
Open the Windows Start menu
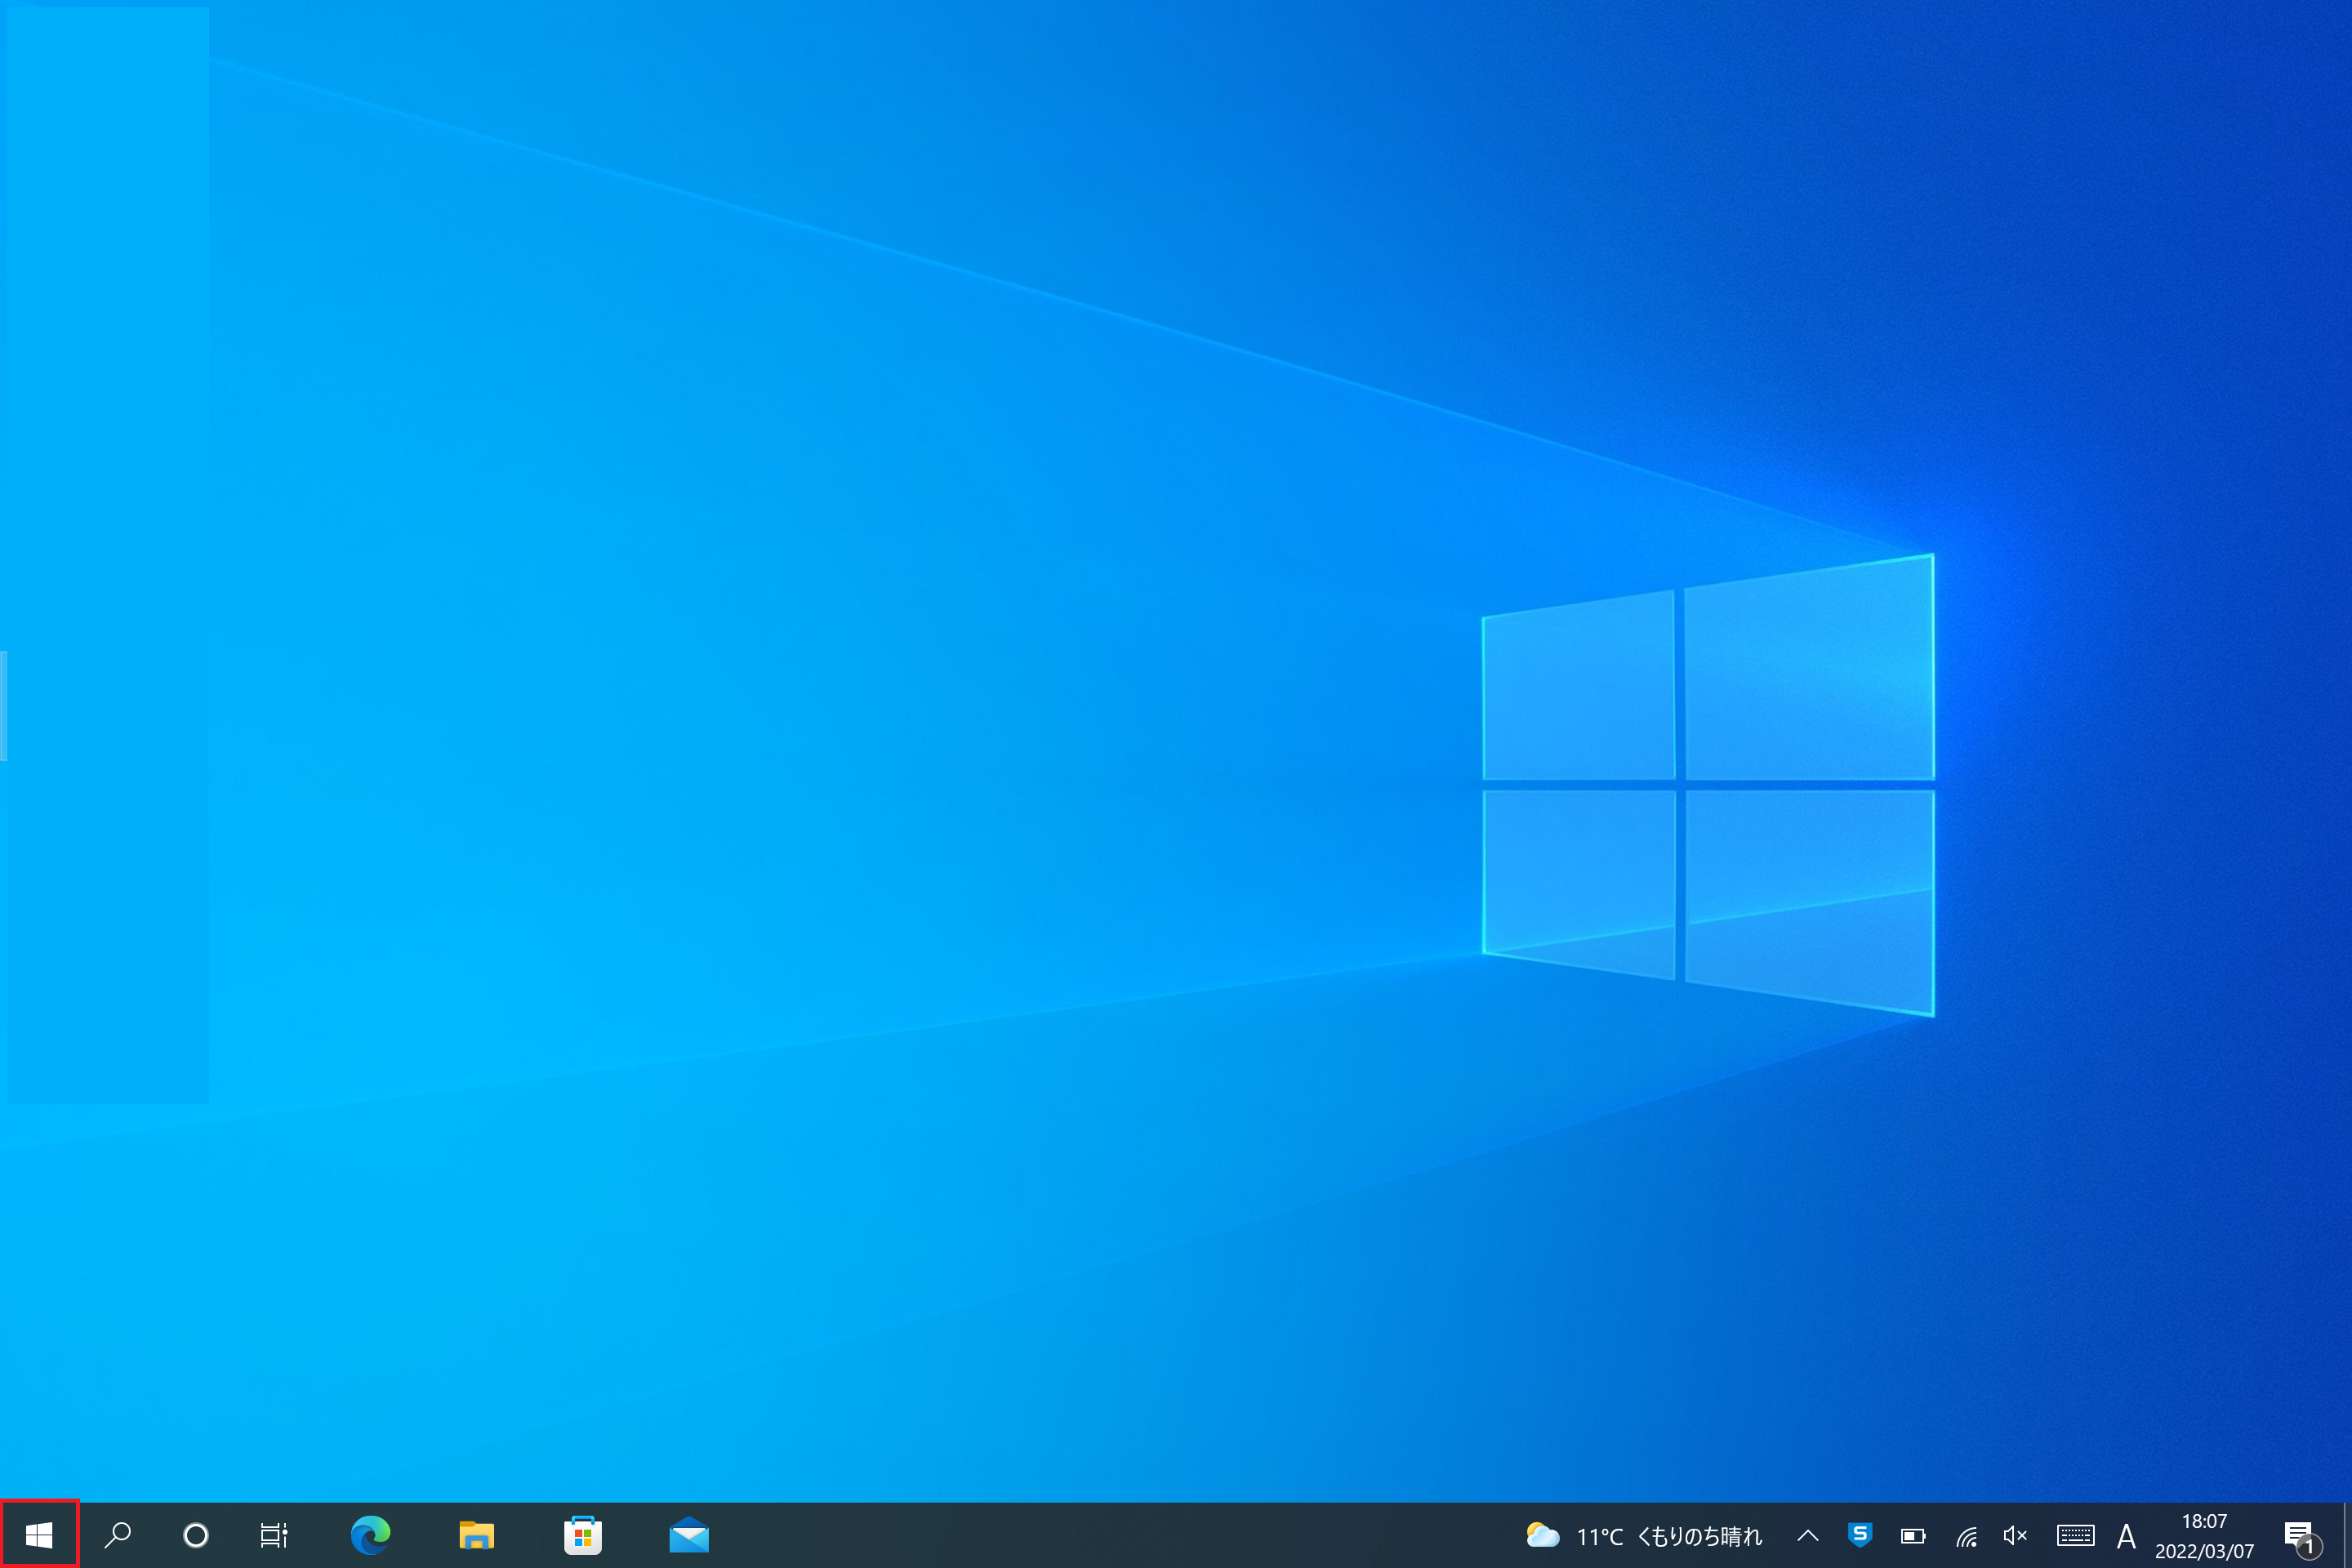point(39,1534)
